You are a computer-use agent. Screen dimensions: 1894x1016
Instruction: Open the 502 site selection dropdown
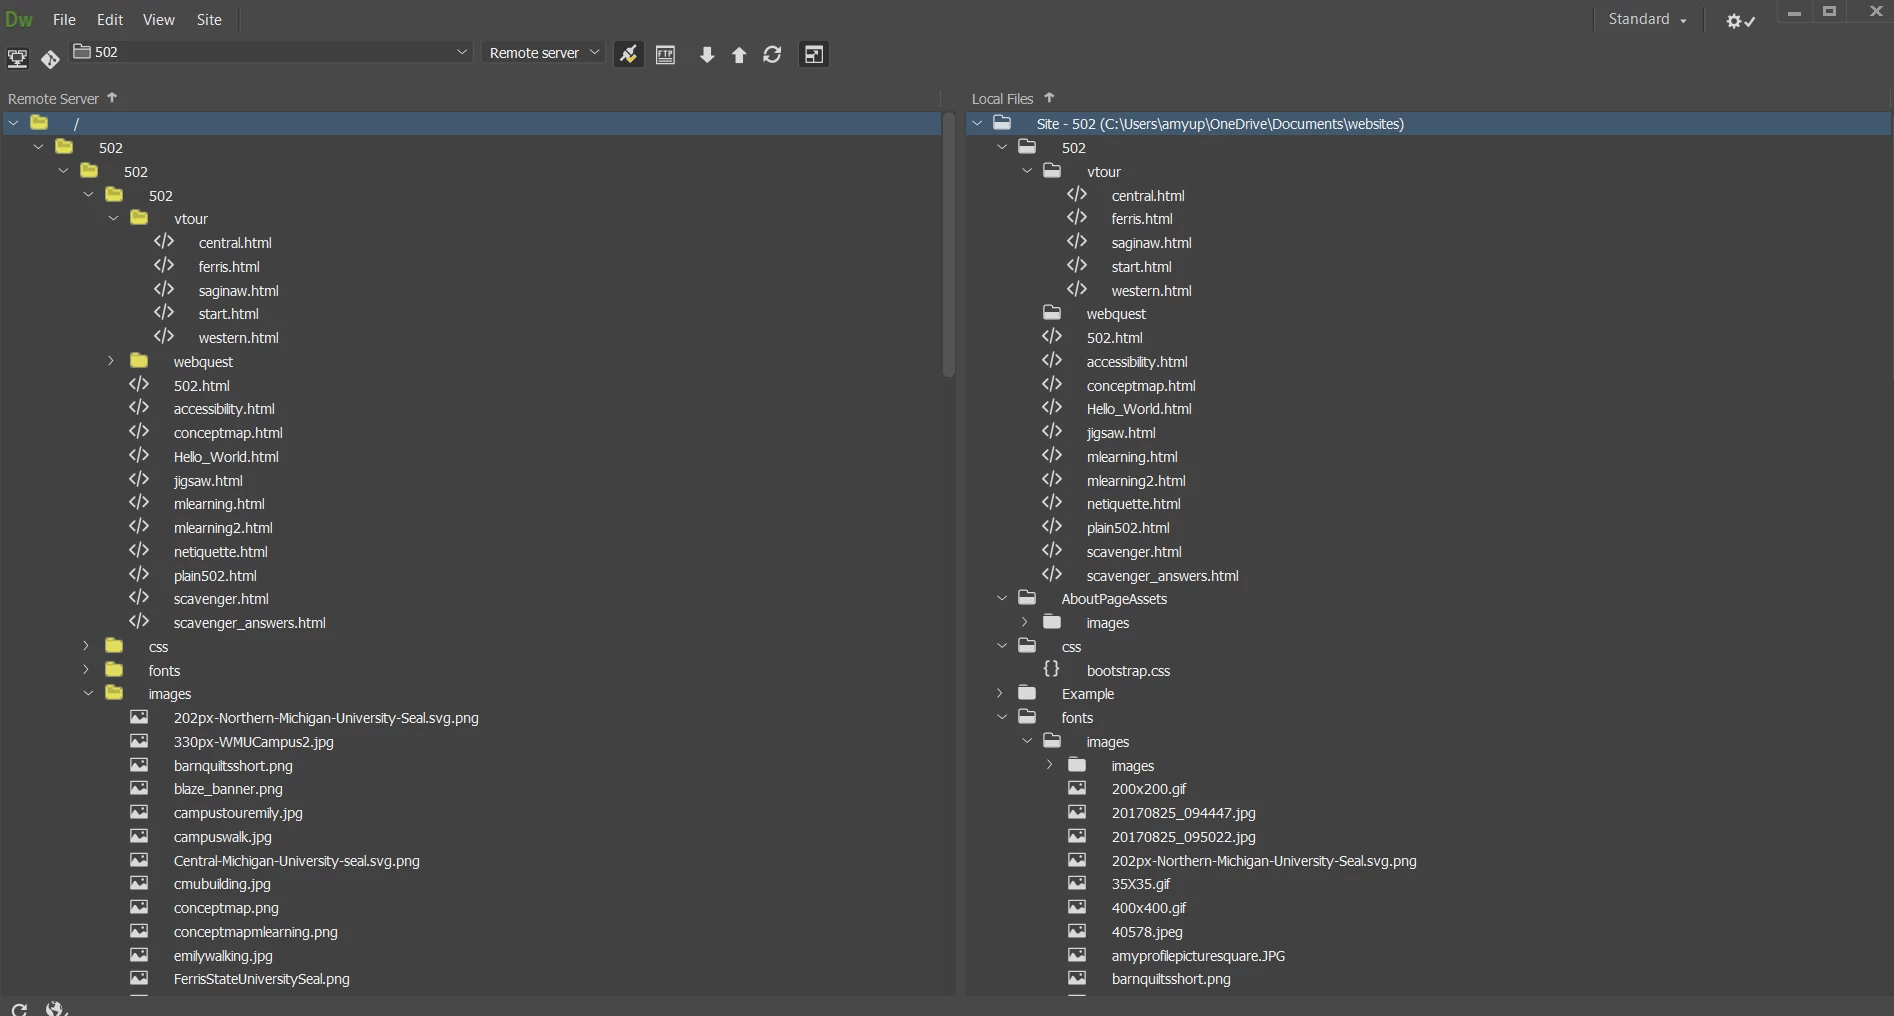(270, 52)
